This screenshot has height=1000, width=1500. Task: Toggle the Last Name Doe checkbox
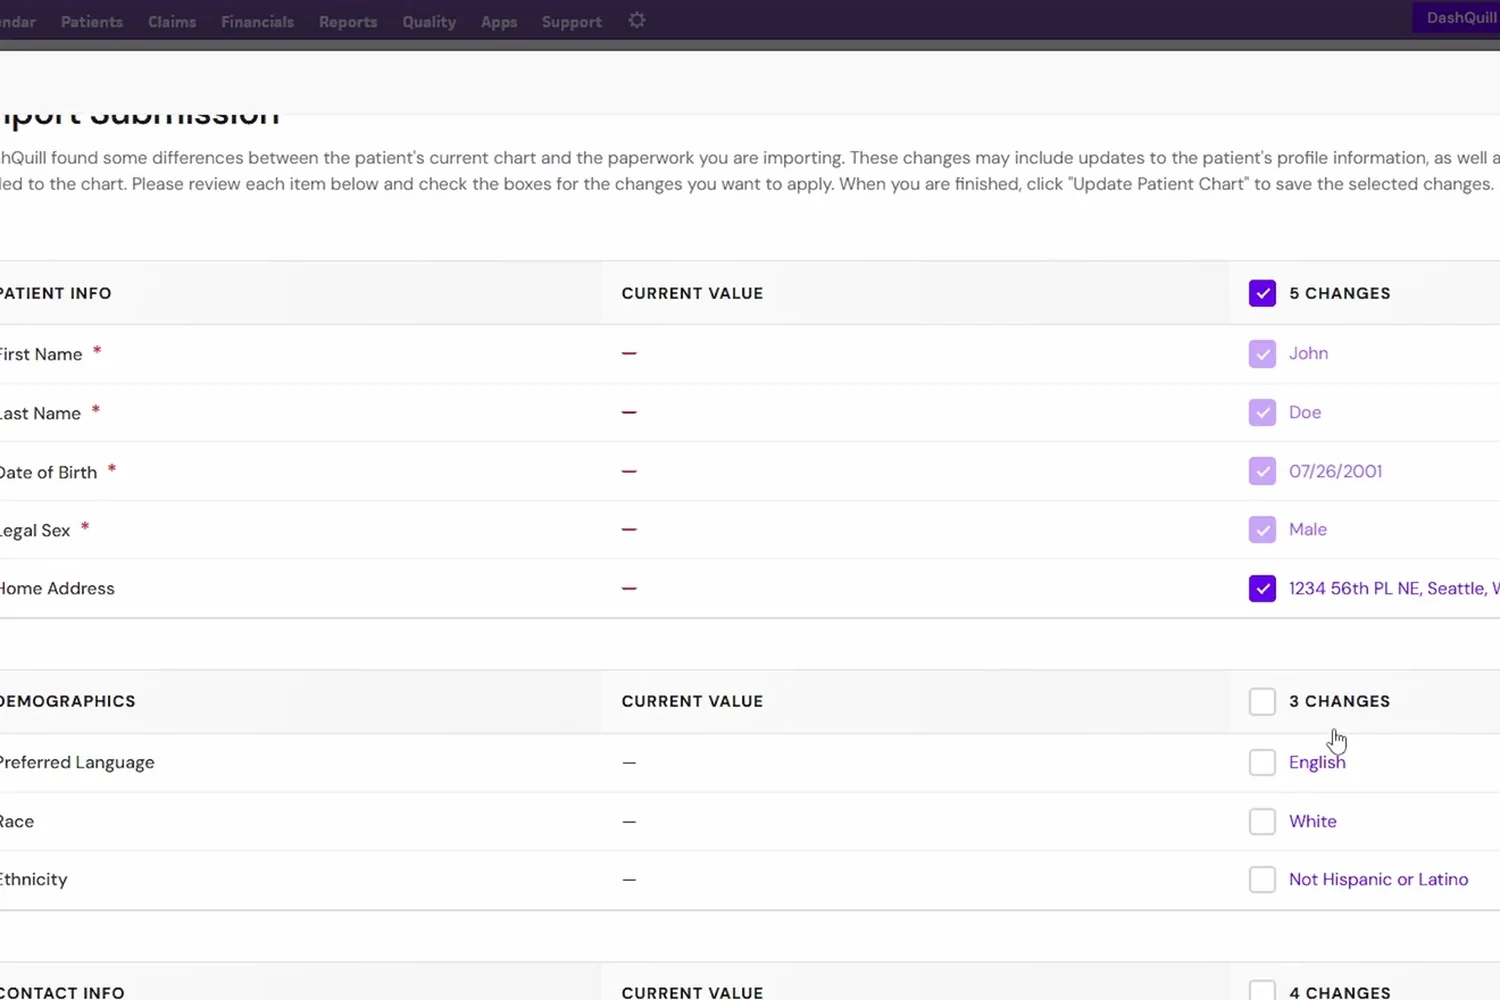coord(1262,412)
